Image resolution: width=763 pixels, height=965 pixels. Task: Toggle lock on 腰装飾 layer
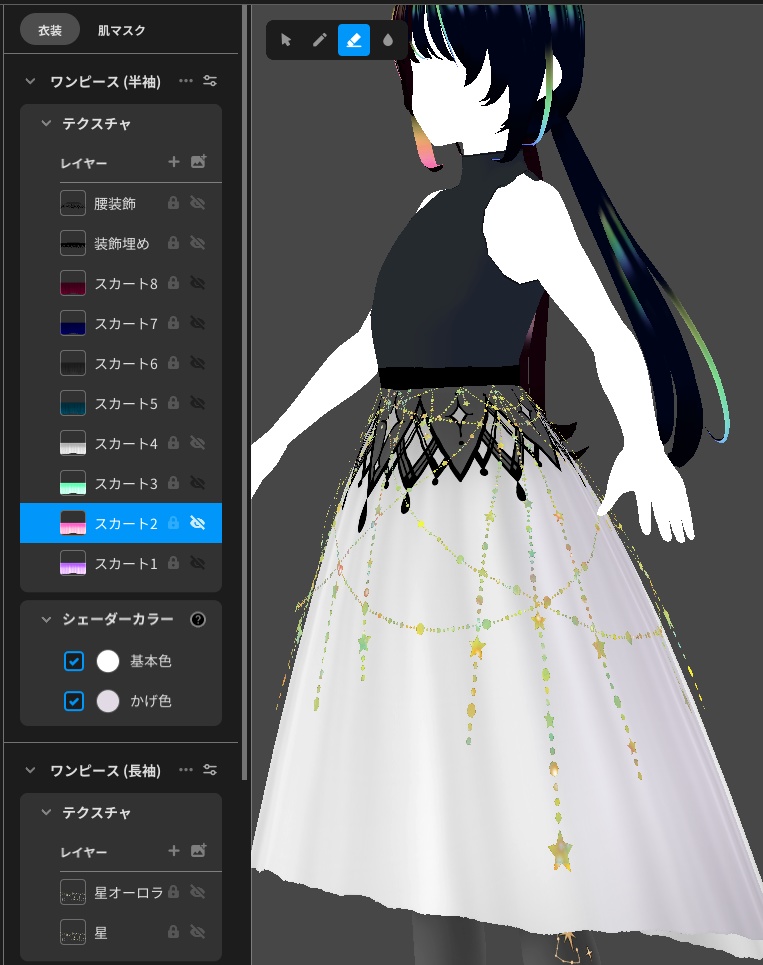point(174,203)
